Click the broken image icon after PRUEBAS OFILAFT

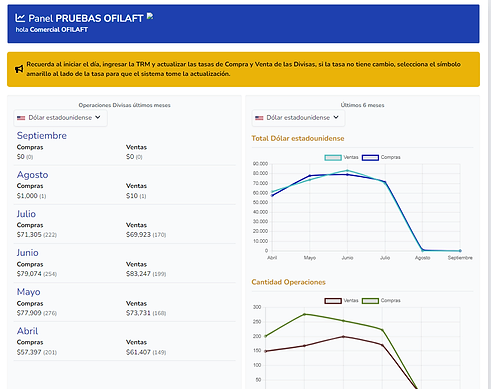click(150, 16)
